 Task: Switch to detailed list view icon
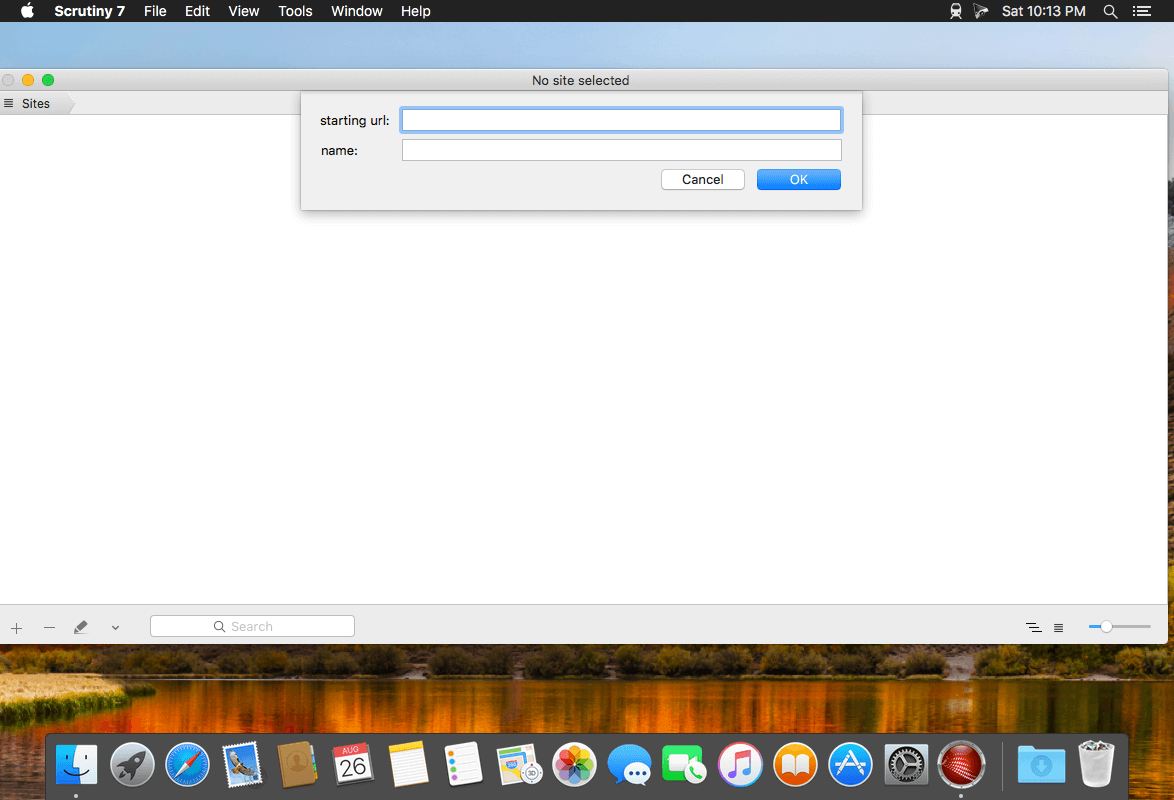pos(1058,627)
